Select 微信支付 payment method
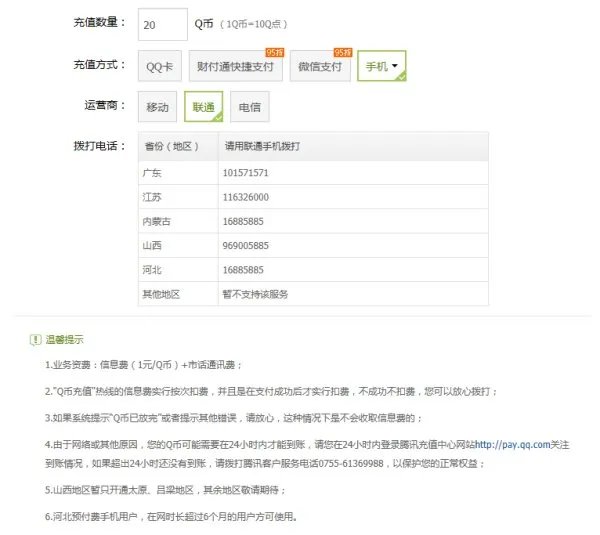 pyautogui.click(x=320, y=66)
